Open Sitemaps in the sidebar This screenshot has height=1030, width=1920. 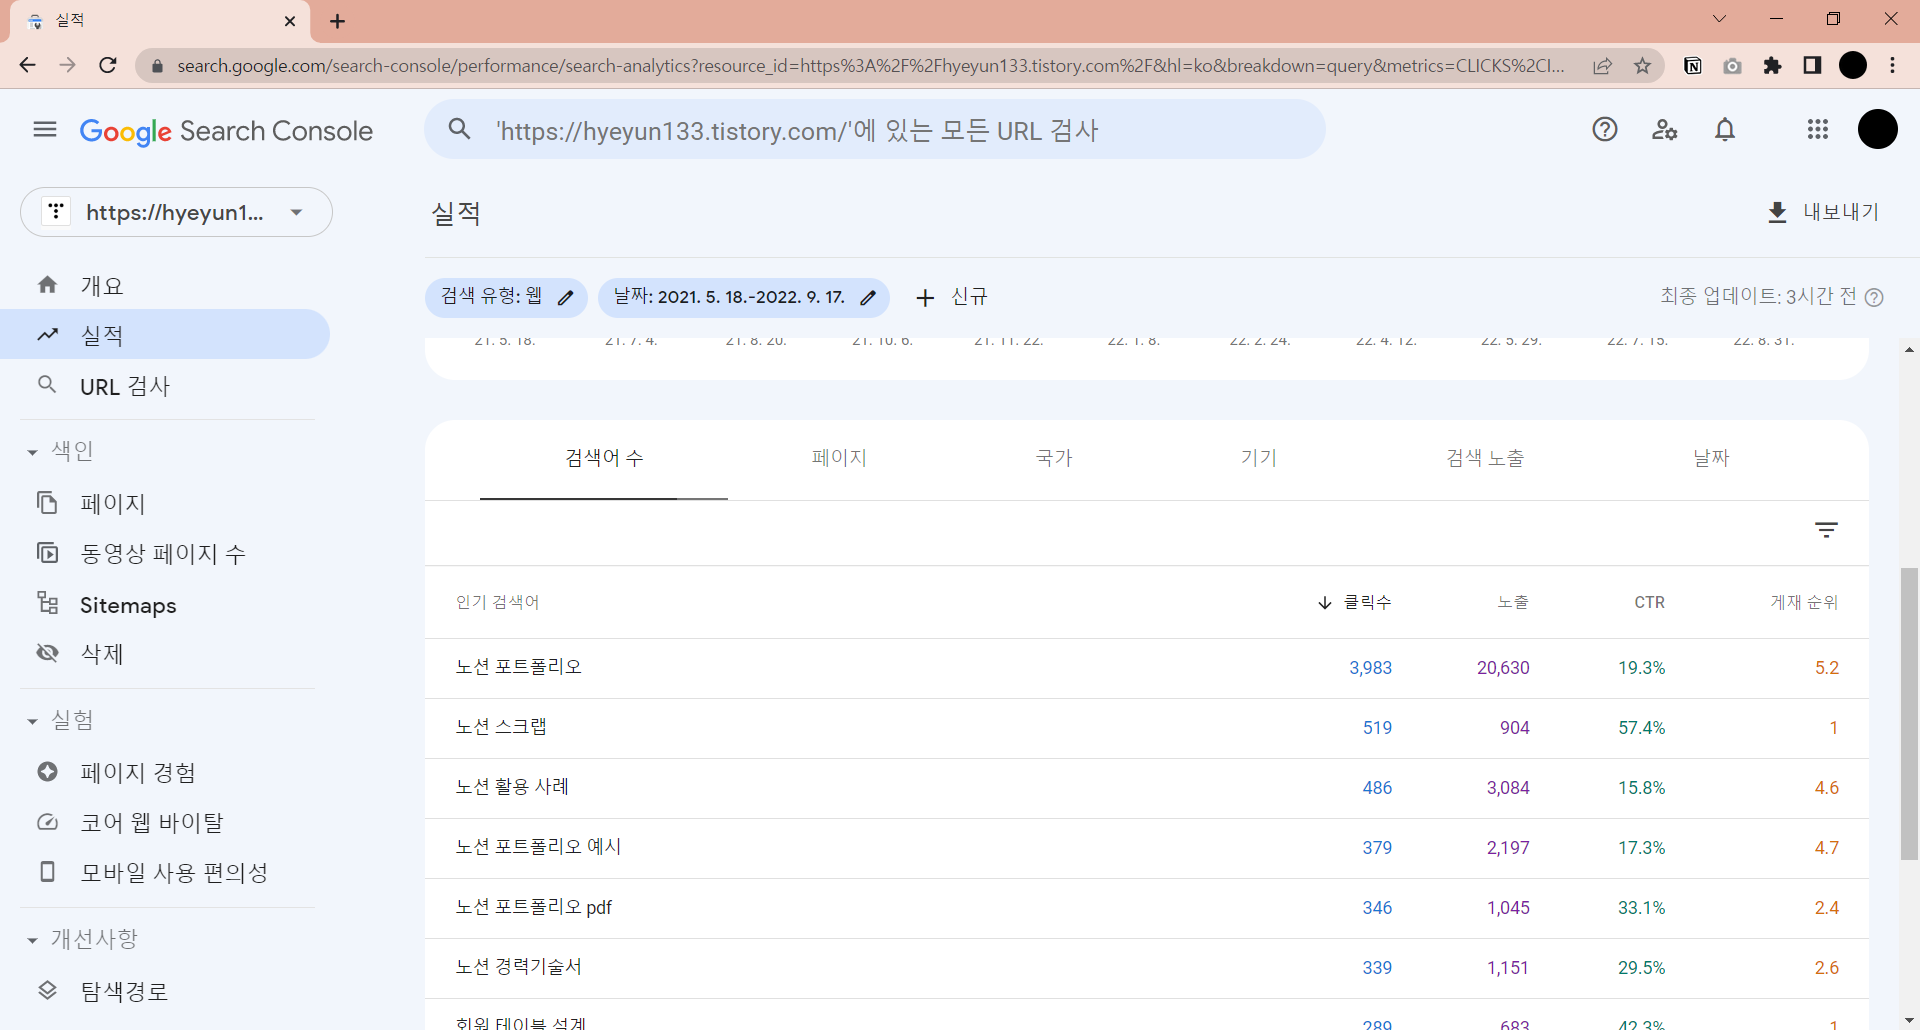165,604
